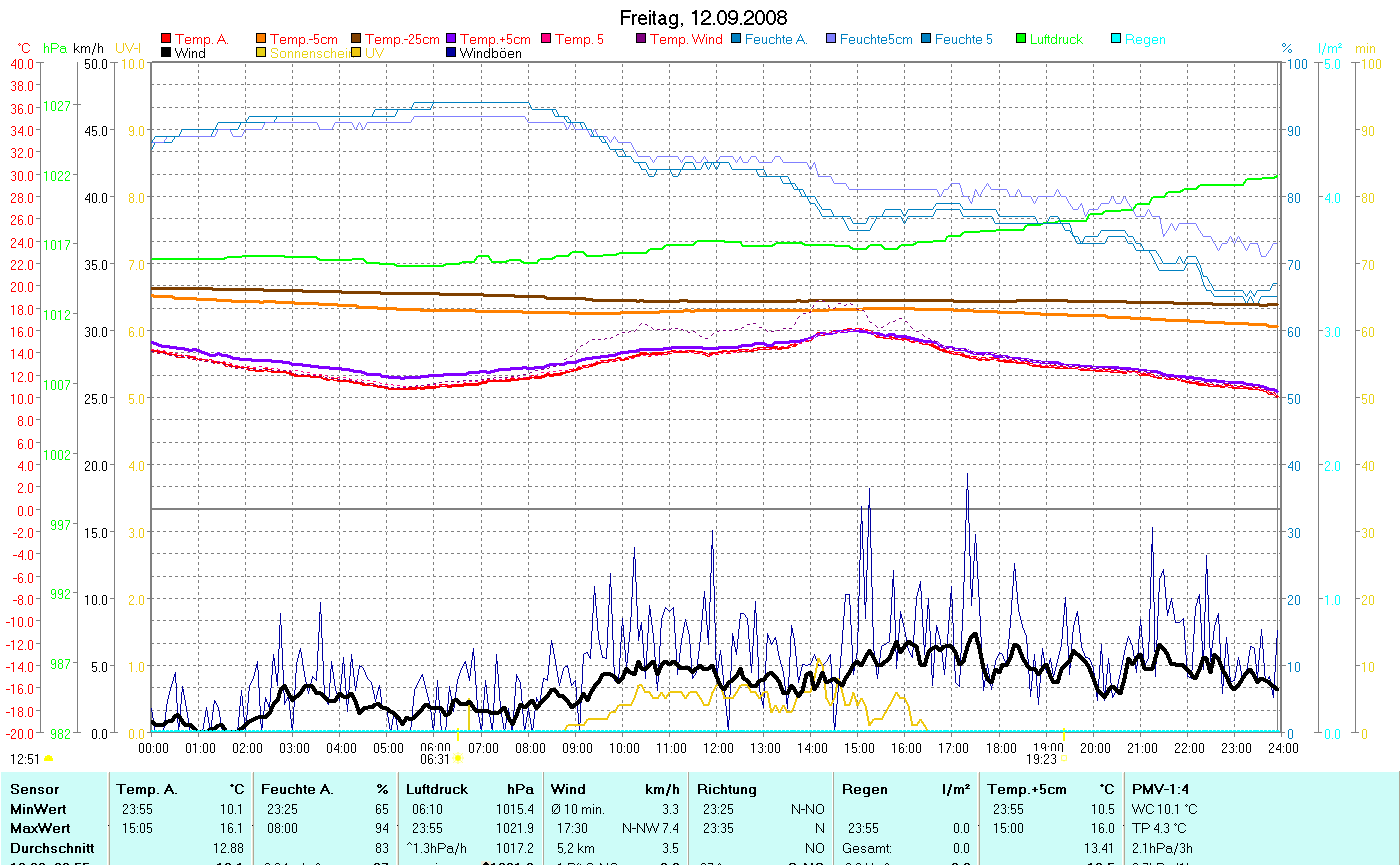The height and width of the screenshot is (865, 1400).
Task: Click the sunrise marker at 06:31
Action: point(458,759)
